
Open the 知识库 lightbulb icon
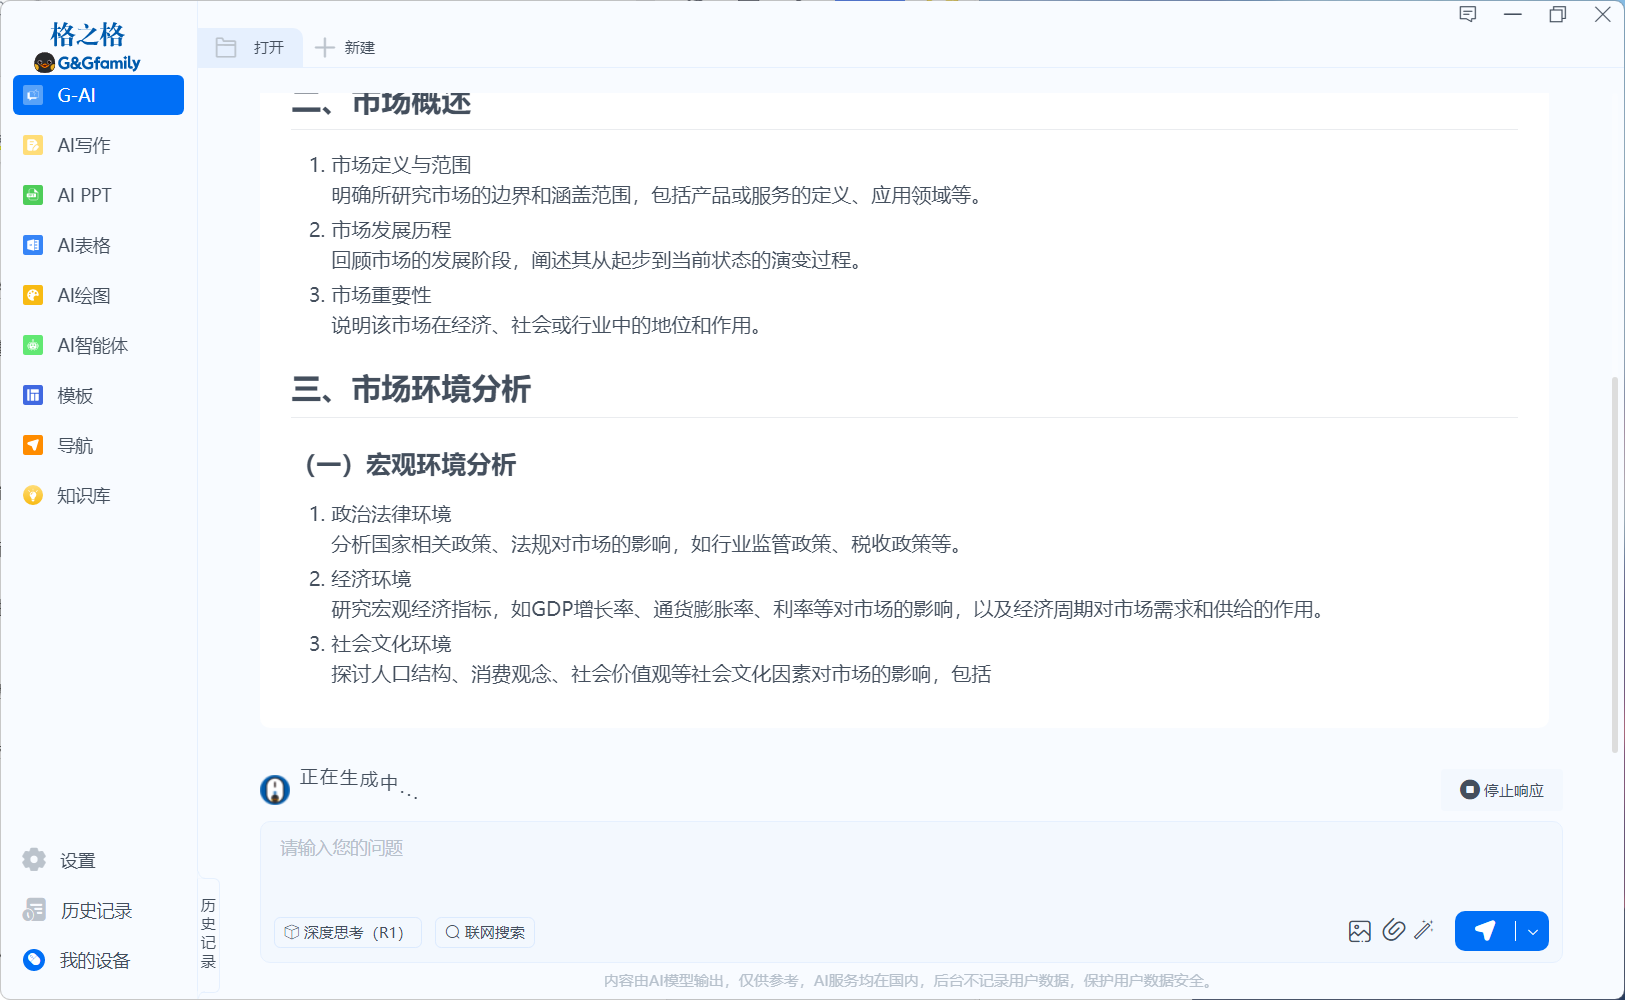pos(33,495)
